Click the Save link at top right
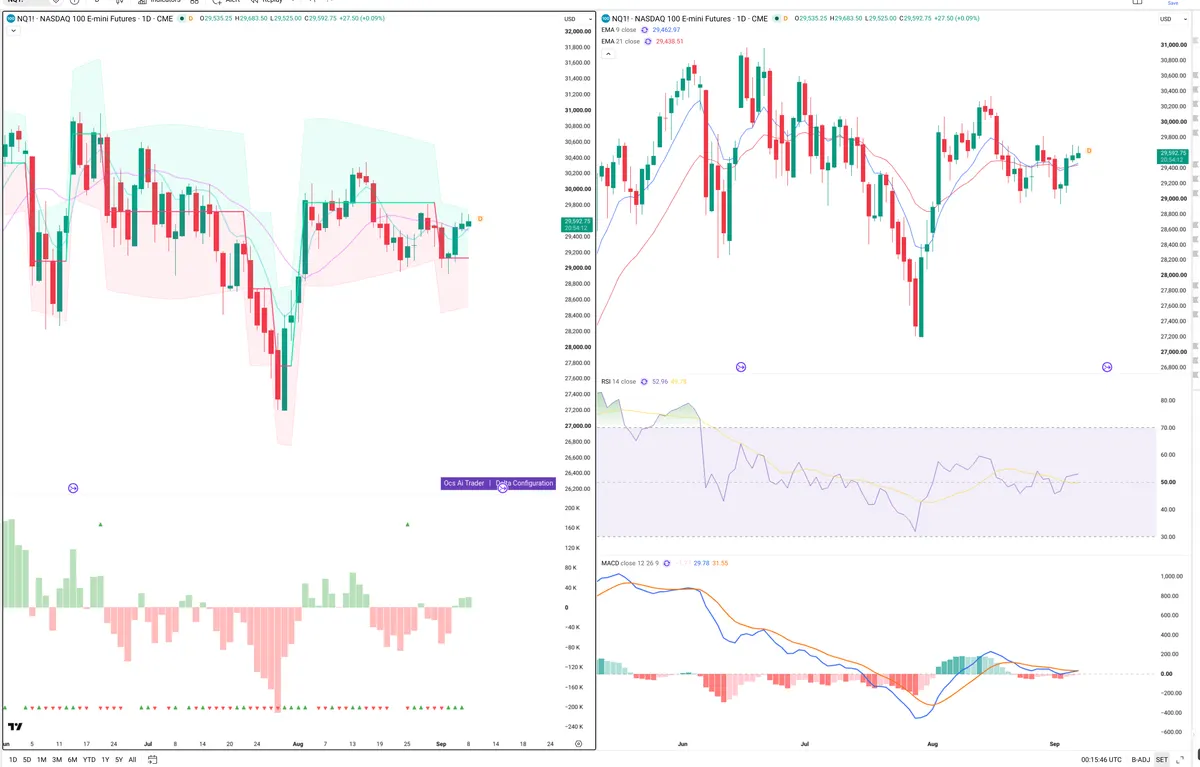The height and width of the screenshot is (767, 1200). tap(1173, 3)
